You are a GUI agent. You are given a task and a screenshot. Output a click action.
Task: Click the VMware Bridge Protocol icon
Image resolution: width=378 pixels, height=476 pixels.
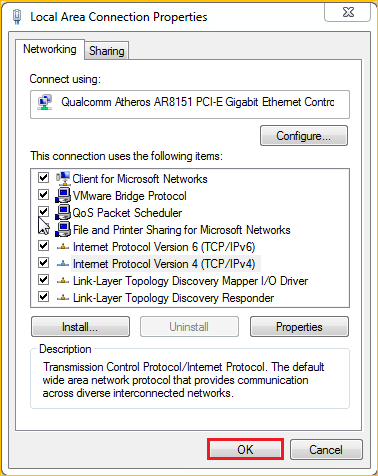click(x=63, y=195)
